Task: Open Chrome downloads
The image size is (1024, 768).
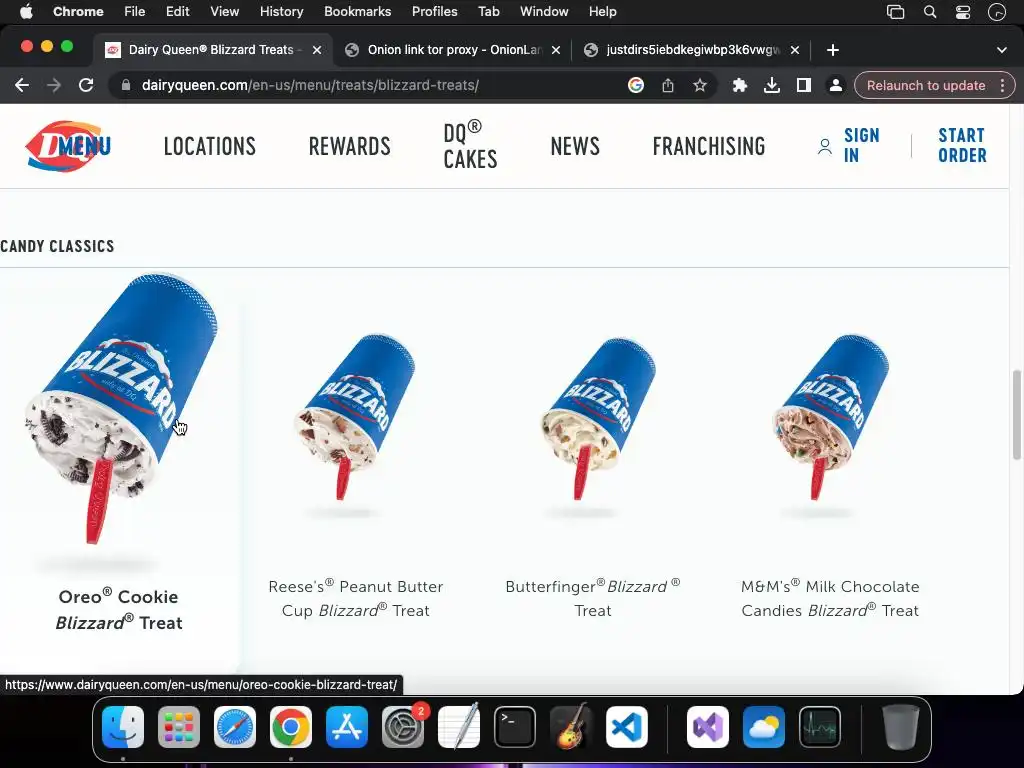Action: (772, 85)
